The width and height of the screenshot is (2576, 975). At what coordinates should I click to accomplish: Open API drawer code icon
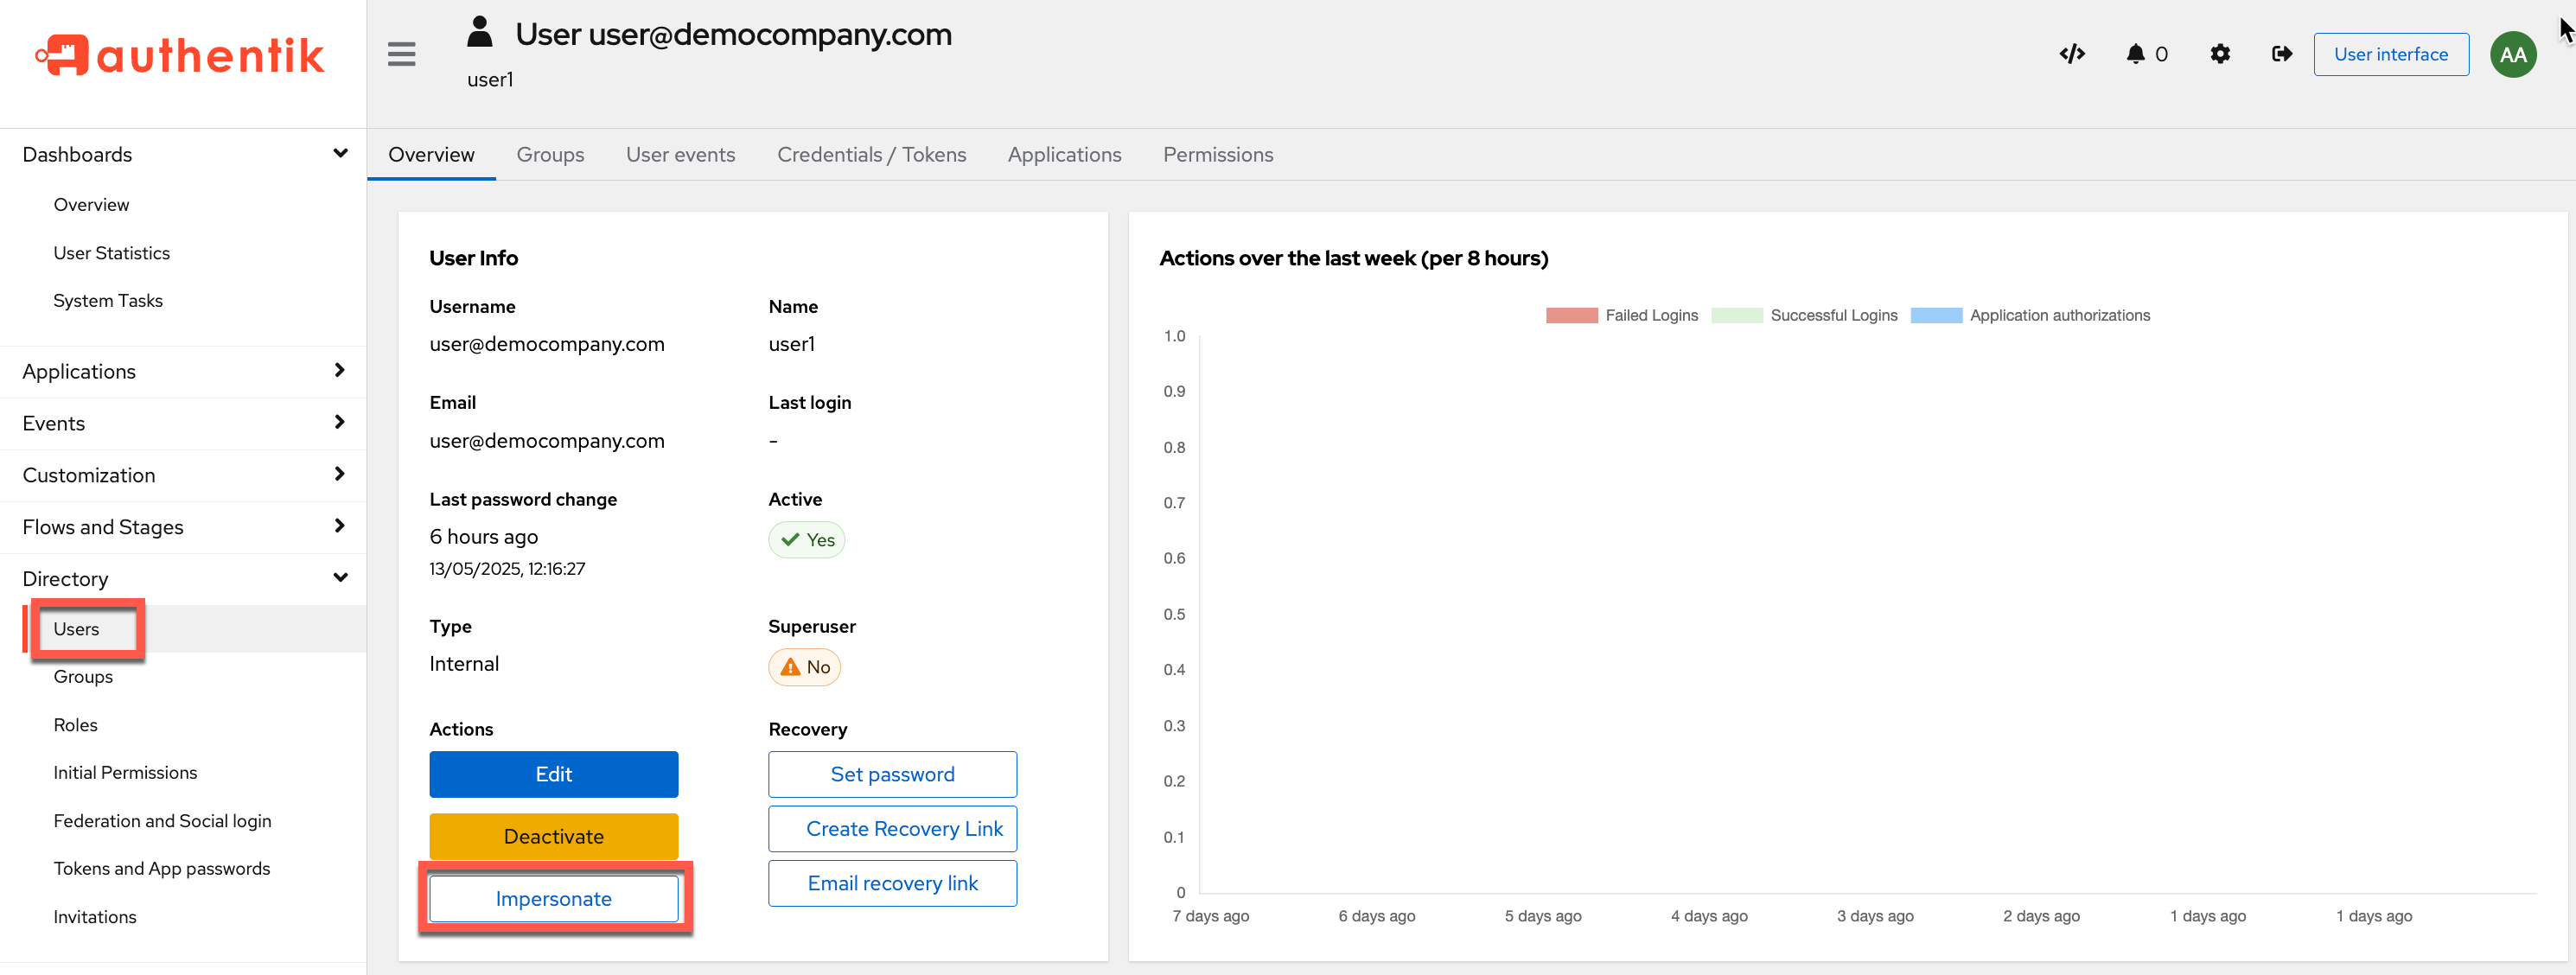point(2072,54)
